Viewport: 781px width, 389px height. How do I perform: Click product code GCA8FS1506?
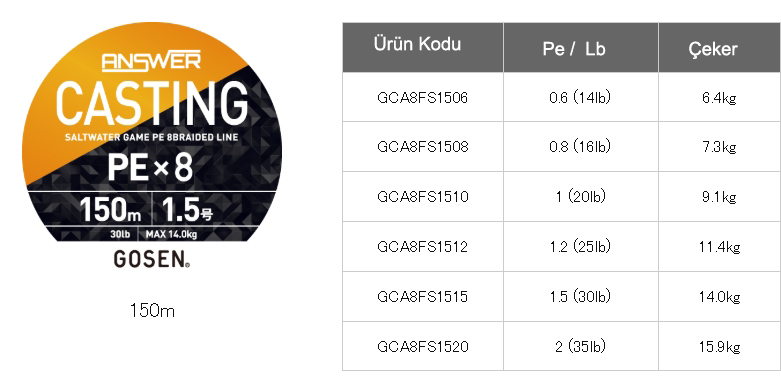coord(422,98)
